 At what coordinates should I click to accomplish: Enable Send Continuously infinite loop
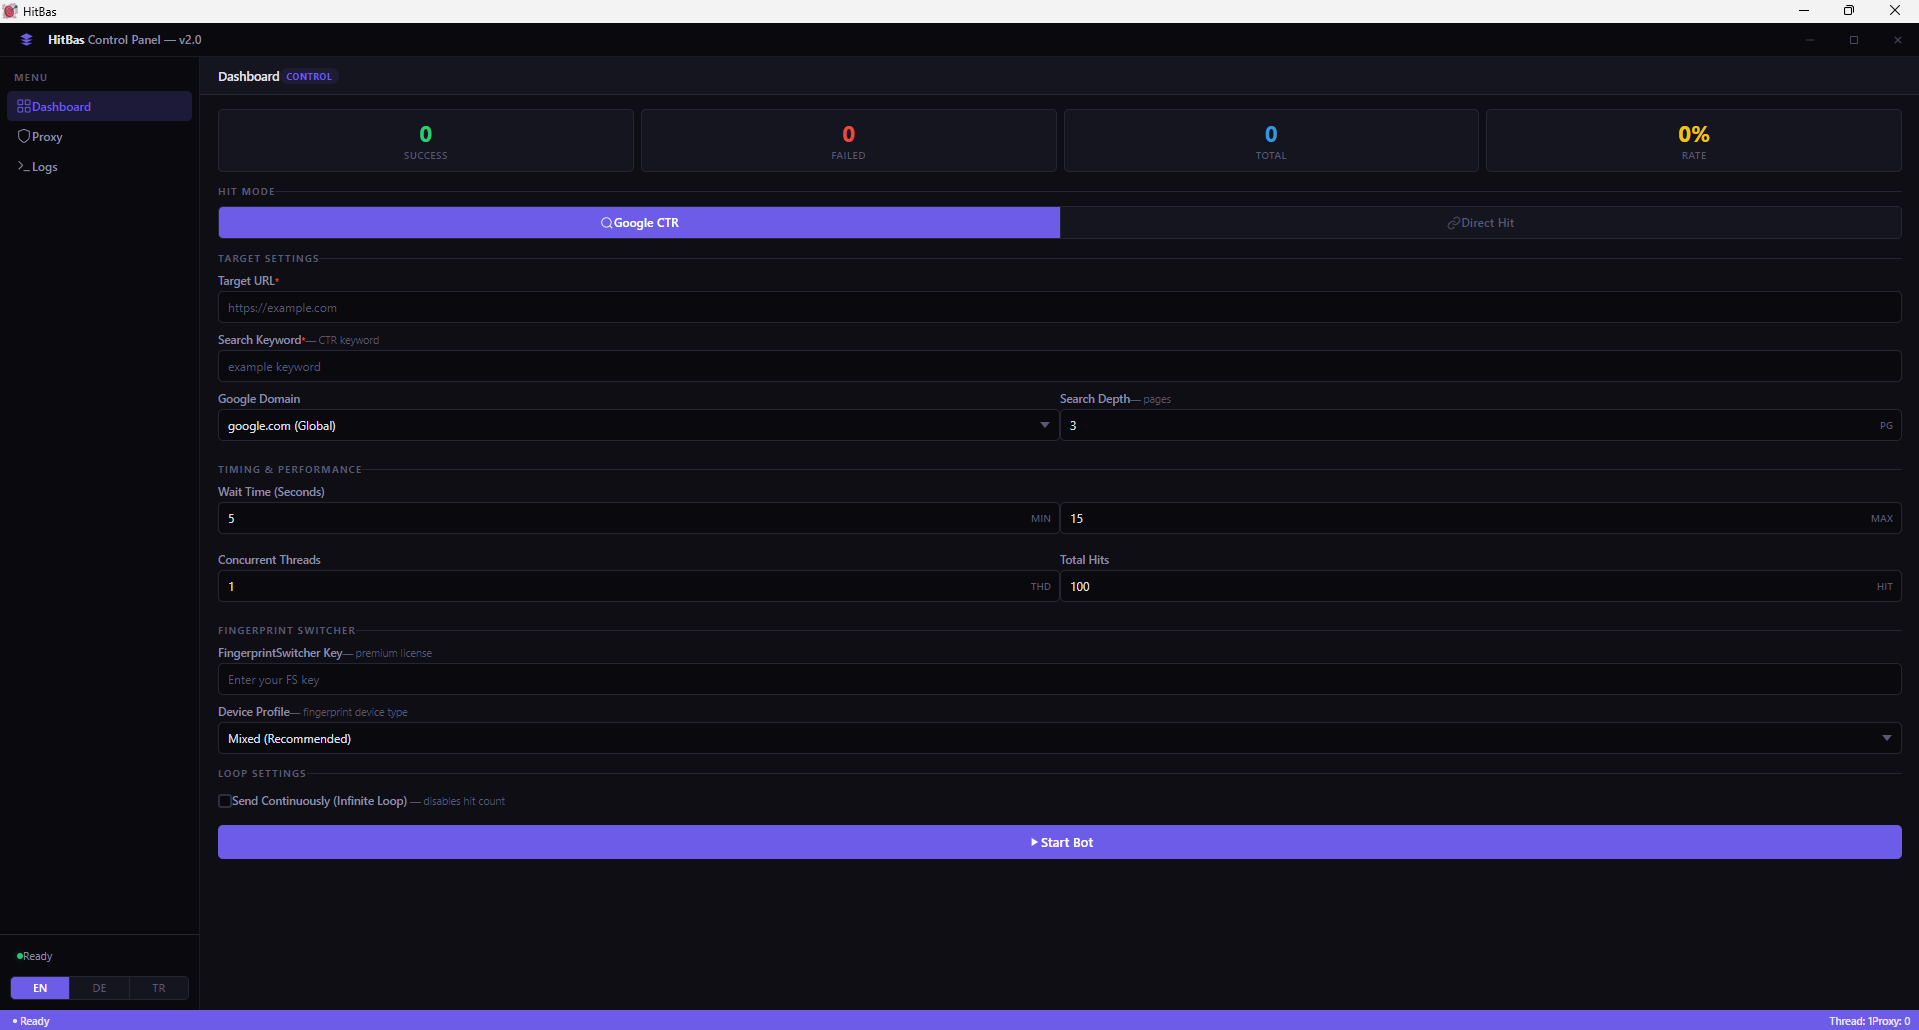pyautogui.click(x=225, y=801)
